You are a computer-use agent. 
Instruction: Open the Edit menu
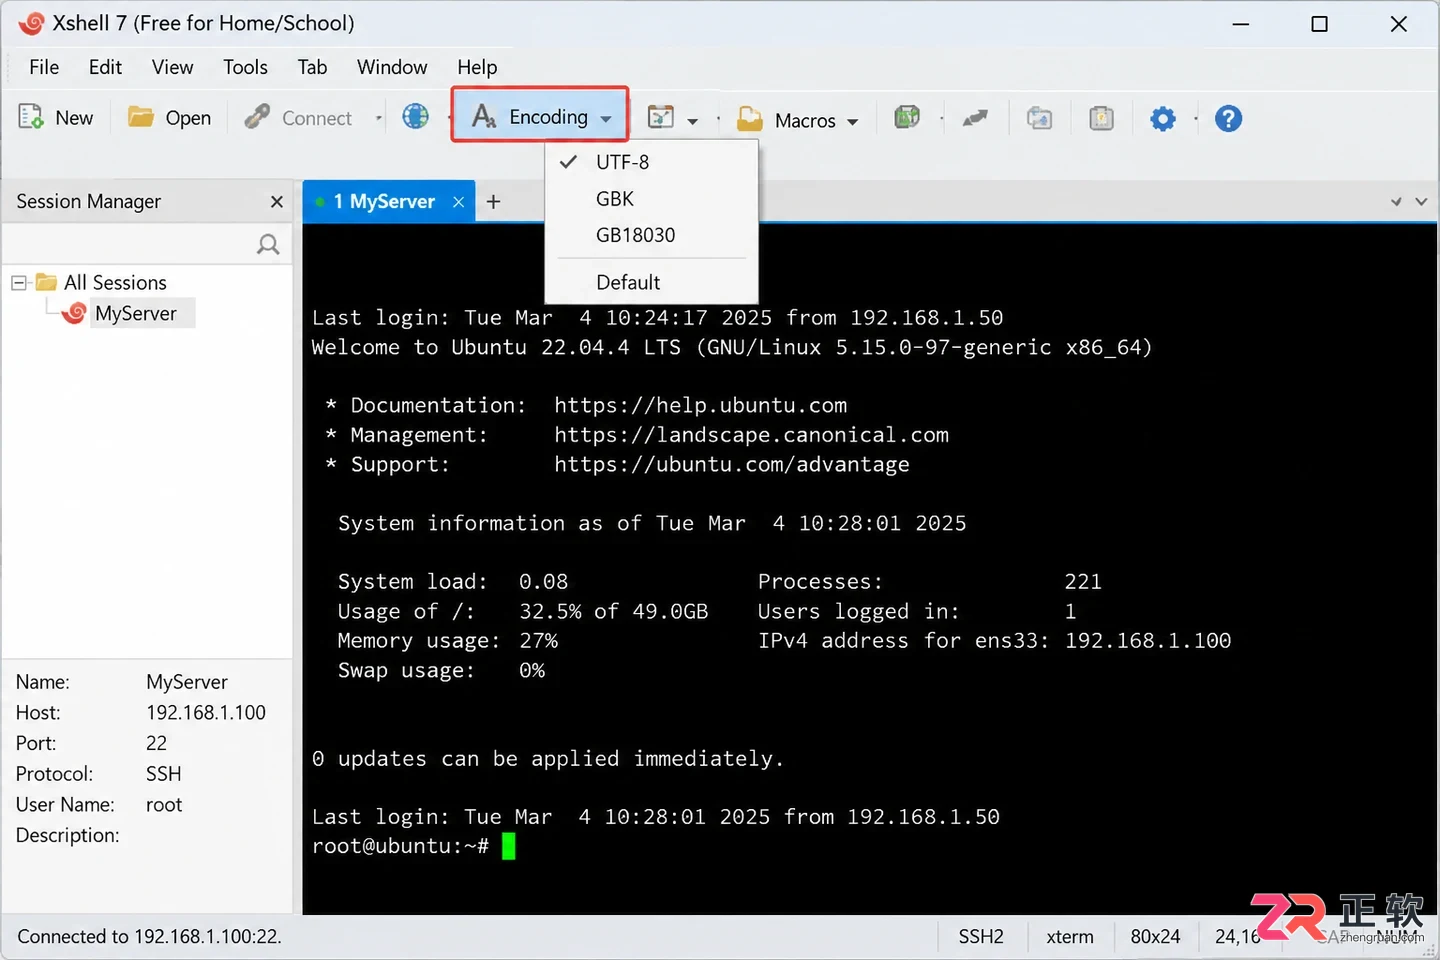(x=105, y=67)
